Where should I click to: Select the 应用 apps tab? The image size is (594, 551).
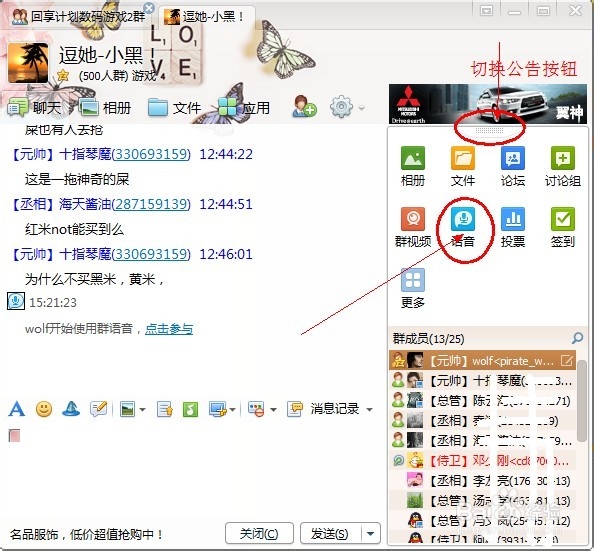click(244, 107)
